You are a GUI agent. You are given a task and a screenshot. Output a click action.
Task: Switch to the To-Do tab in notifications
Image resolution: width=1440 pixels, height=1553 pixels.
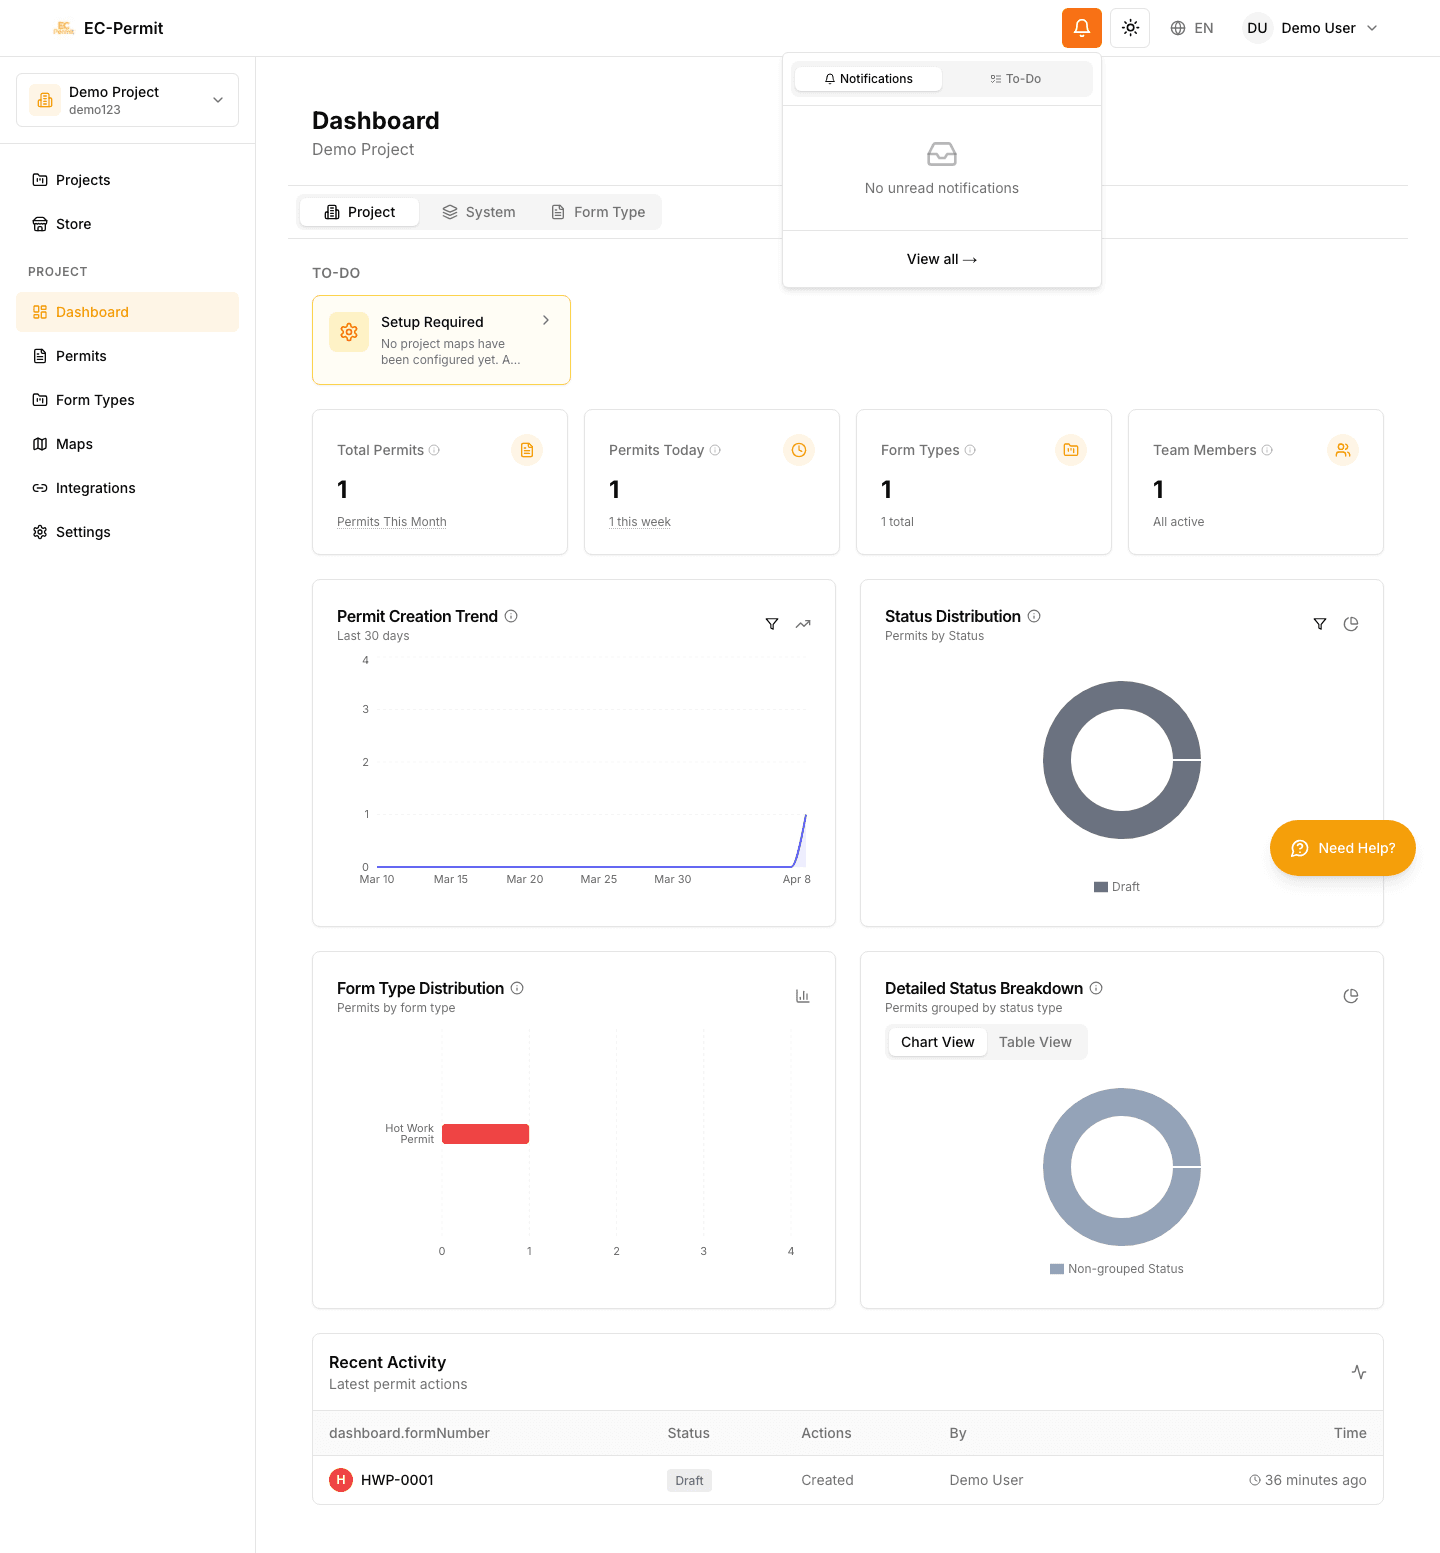click(1016, 79)
